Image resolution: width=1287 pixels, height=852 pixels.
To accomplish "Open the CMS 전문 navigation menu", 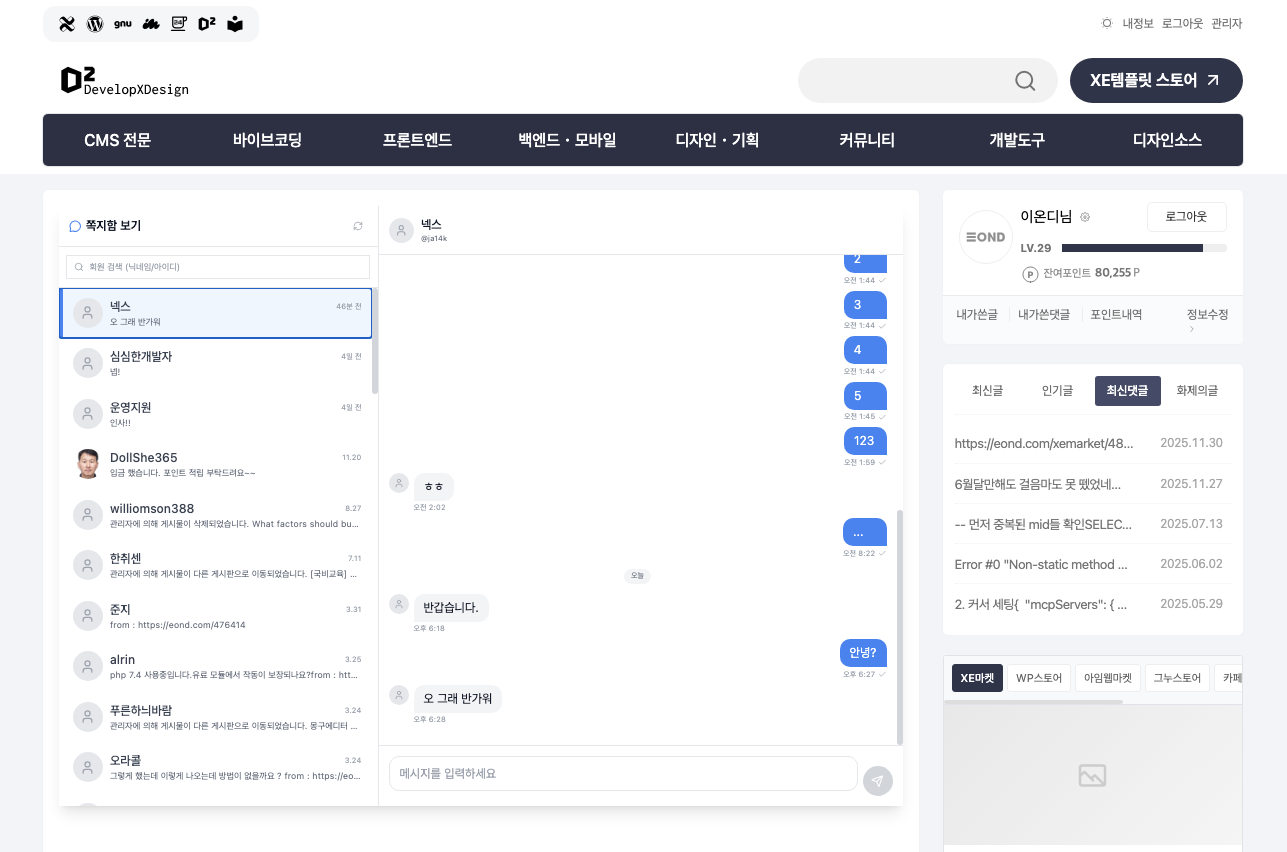I will pyautogui.click(x=117, y=140).
